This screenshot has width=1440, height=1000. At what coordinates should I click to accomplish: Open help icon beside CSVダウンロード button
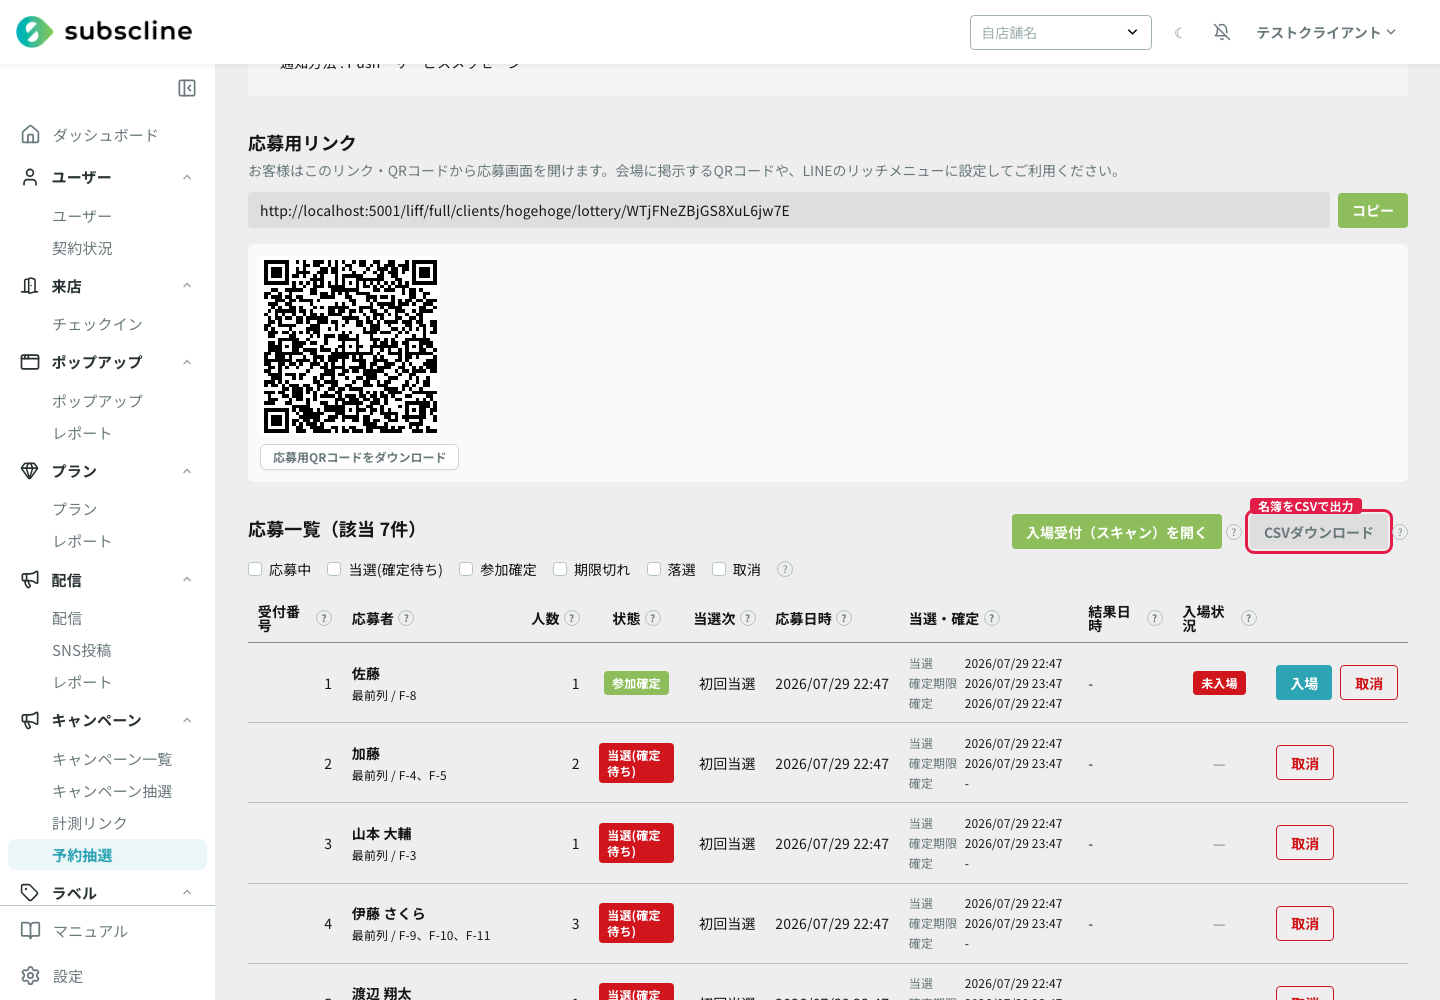1400,532
